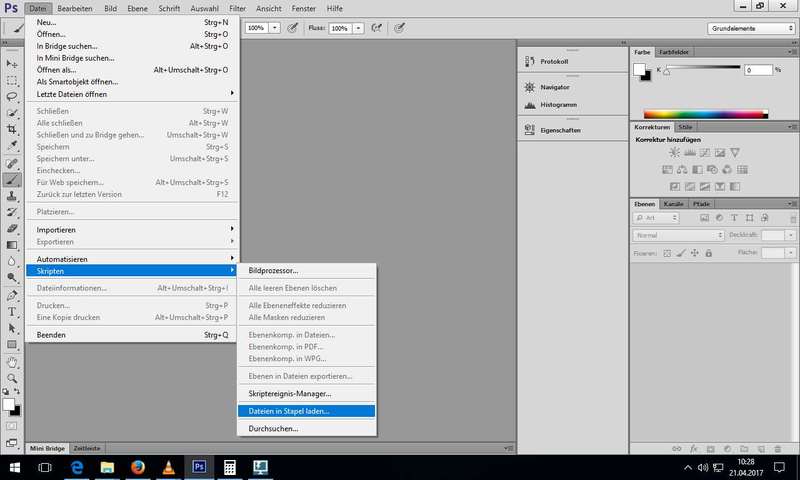Open the Farbe panel flyout menu
The height and width of the screenshot is (480, 800).
791,52
